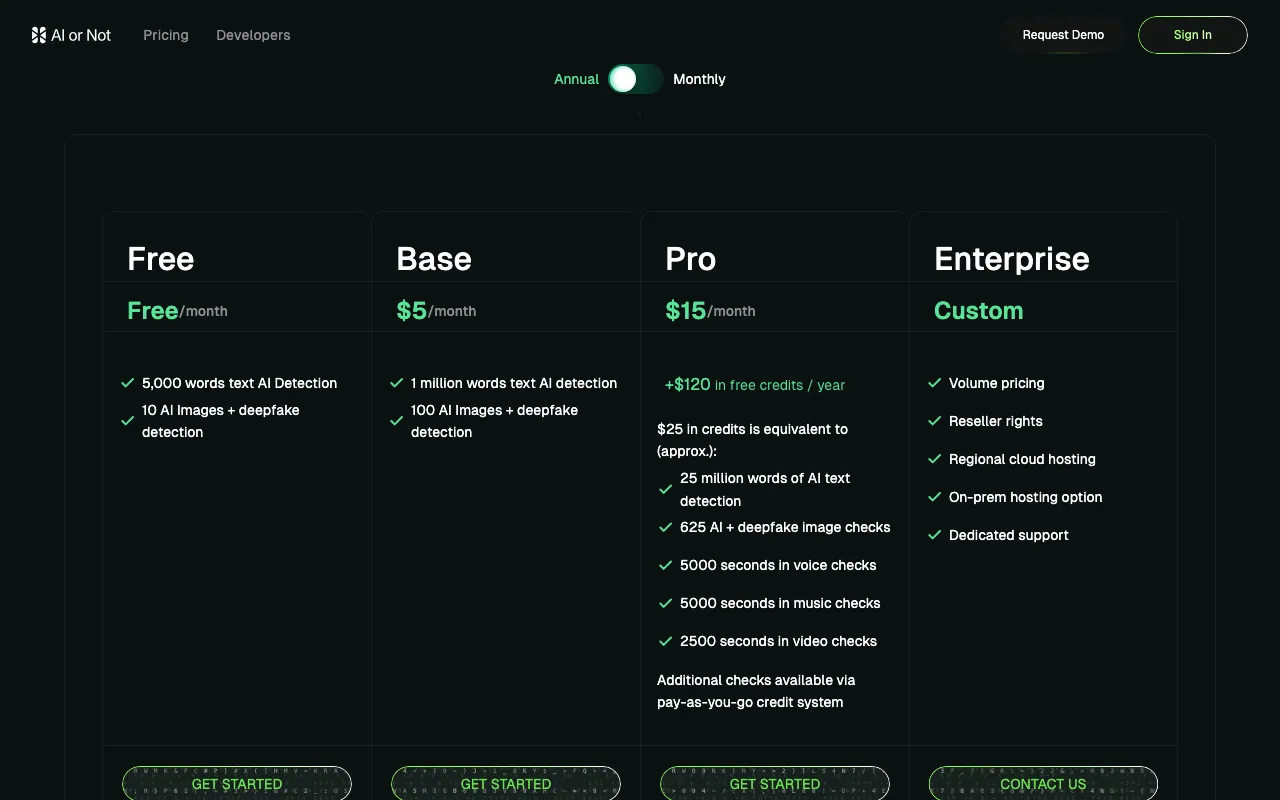The height and width of the screenshot is (800, 1280).
Task: Click checkmark beside 25 million words of AI text
Action: click(666, 489)
